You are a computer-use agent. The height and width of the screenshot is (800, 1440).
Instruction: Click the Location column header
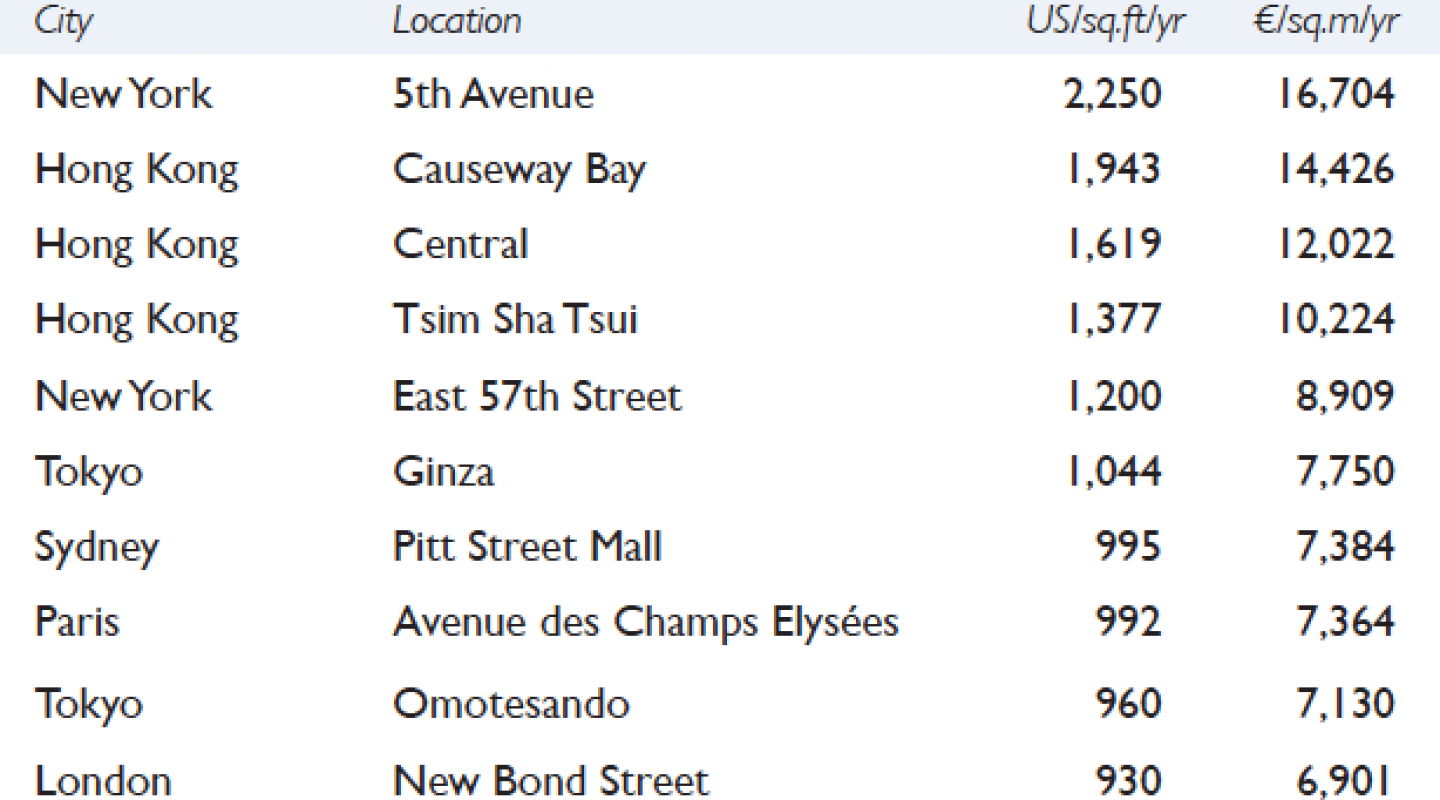click(456, 22)
